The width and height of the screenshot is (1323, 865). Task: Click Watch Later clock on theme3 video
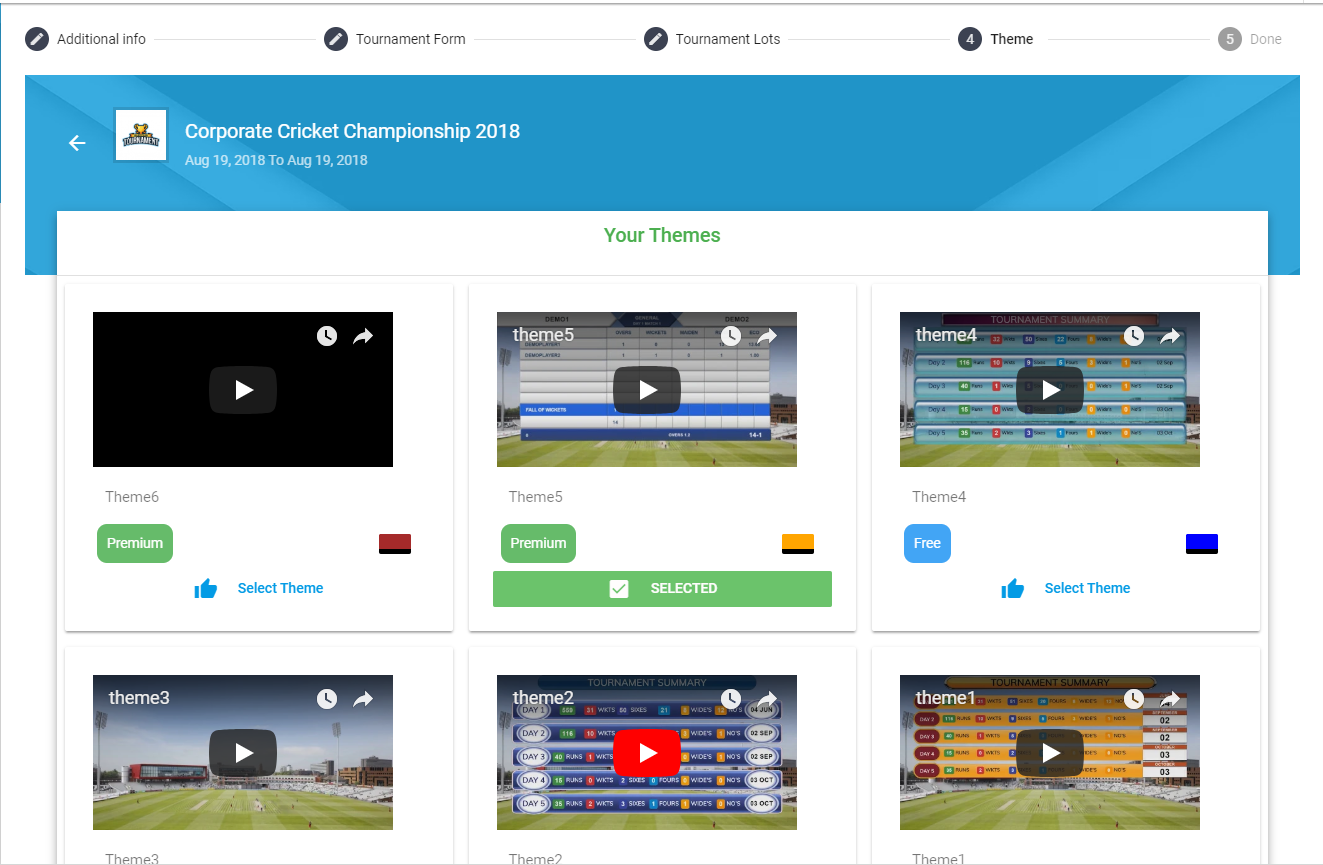327,699
